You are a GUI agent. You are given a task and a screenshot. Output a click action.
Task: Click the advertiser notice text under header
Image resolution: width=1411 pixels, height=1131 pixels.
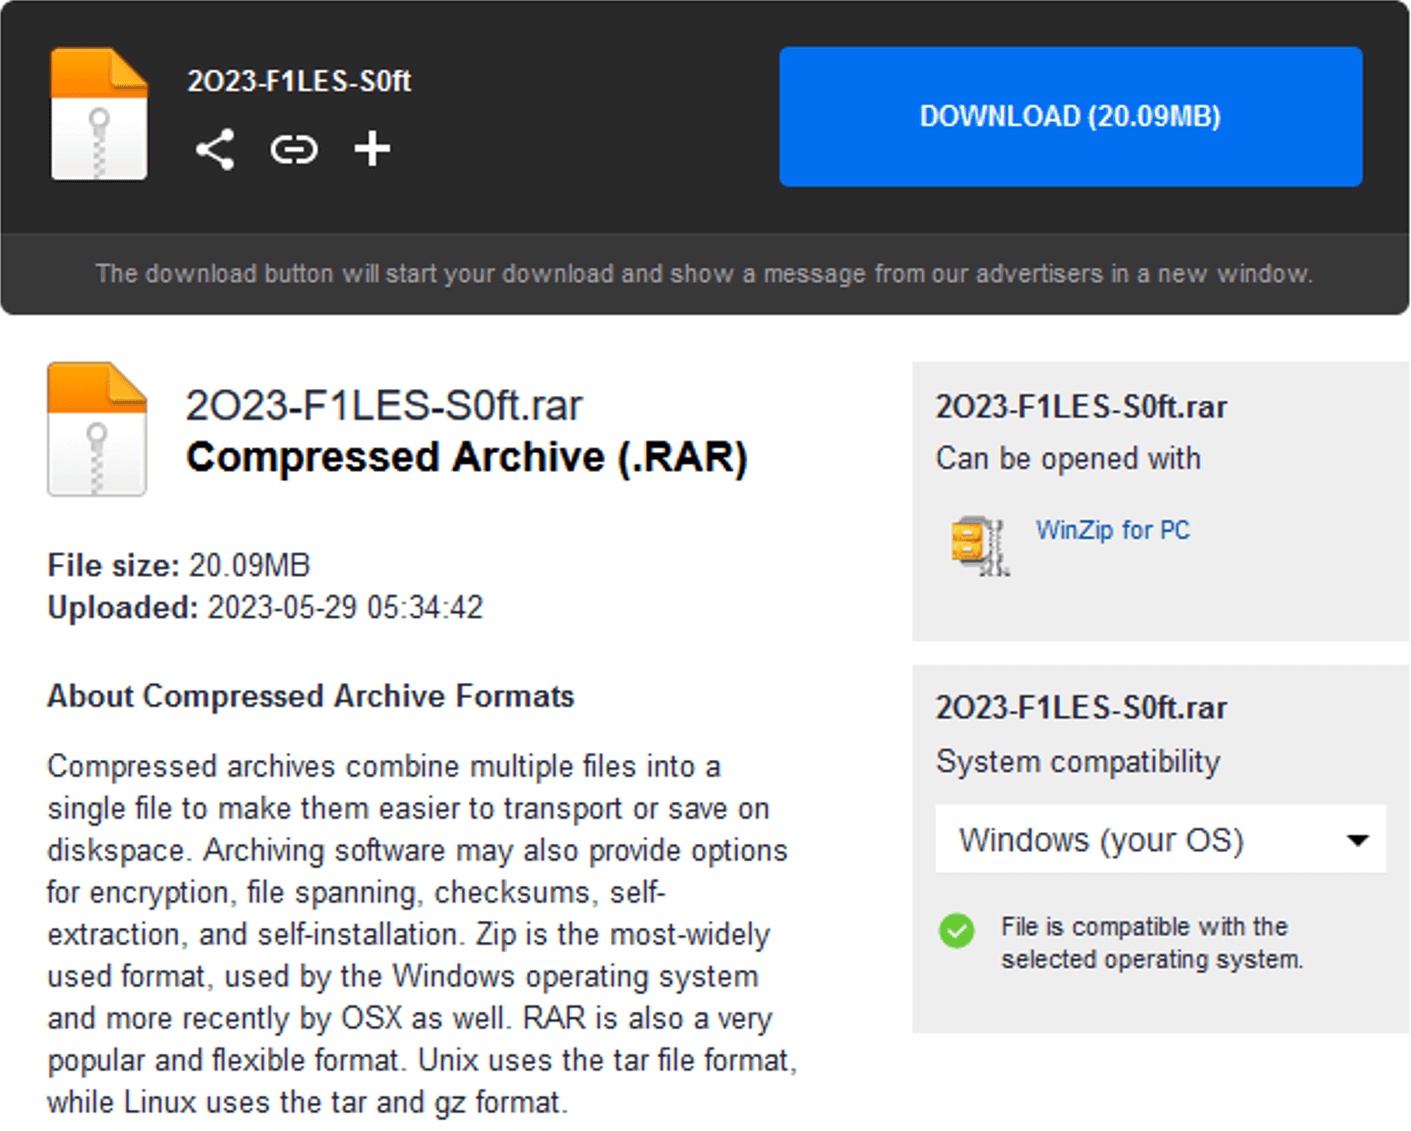coord(704,274)
